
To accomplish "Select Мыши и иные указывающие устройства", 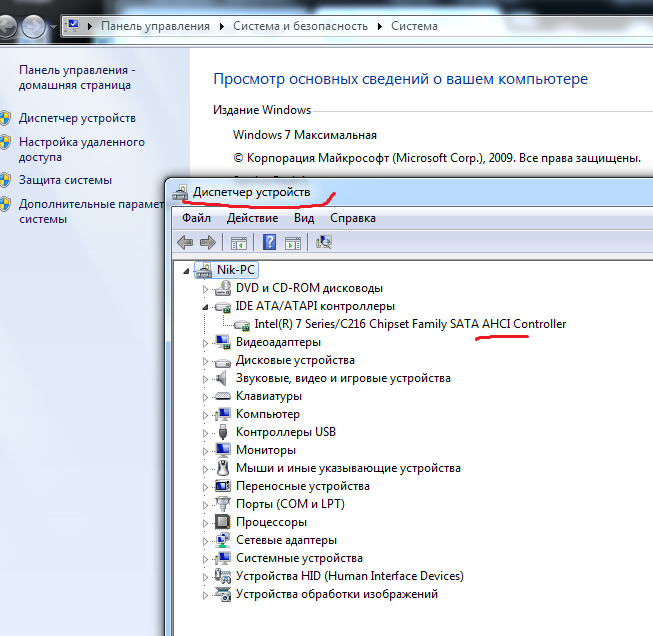I will click(348, 468).
